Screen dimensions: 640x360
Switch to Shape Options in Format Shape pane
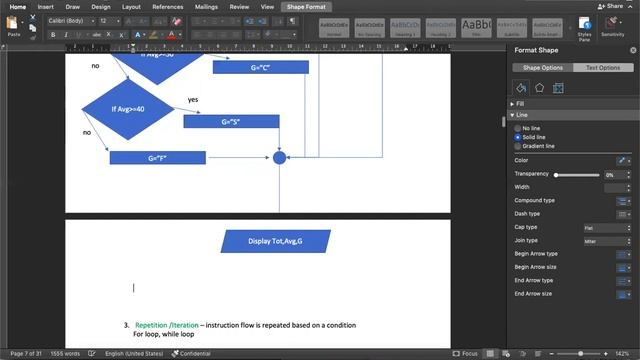coord(543,68)
